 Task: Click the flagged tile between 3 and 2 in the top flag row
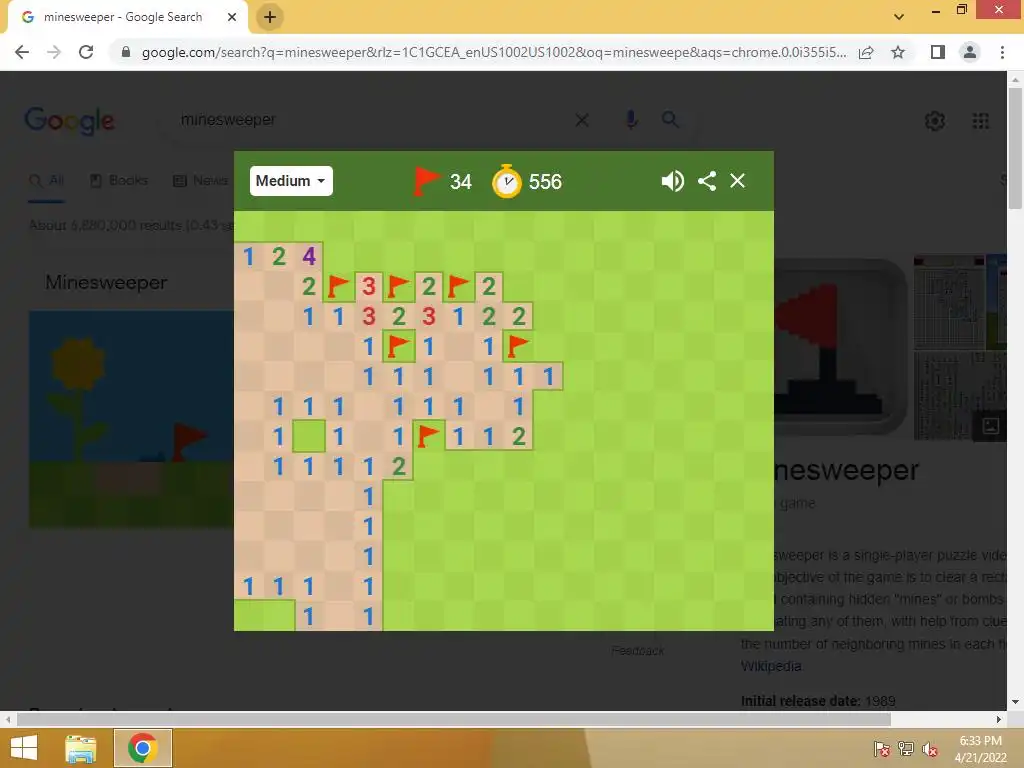click(398, 286)
